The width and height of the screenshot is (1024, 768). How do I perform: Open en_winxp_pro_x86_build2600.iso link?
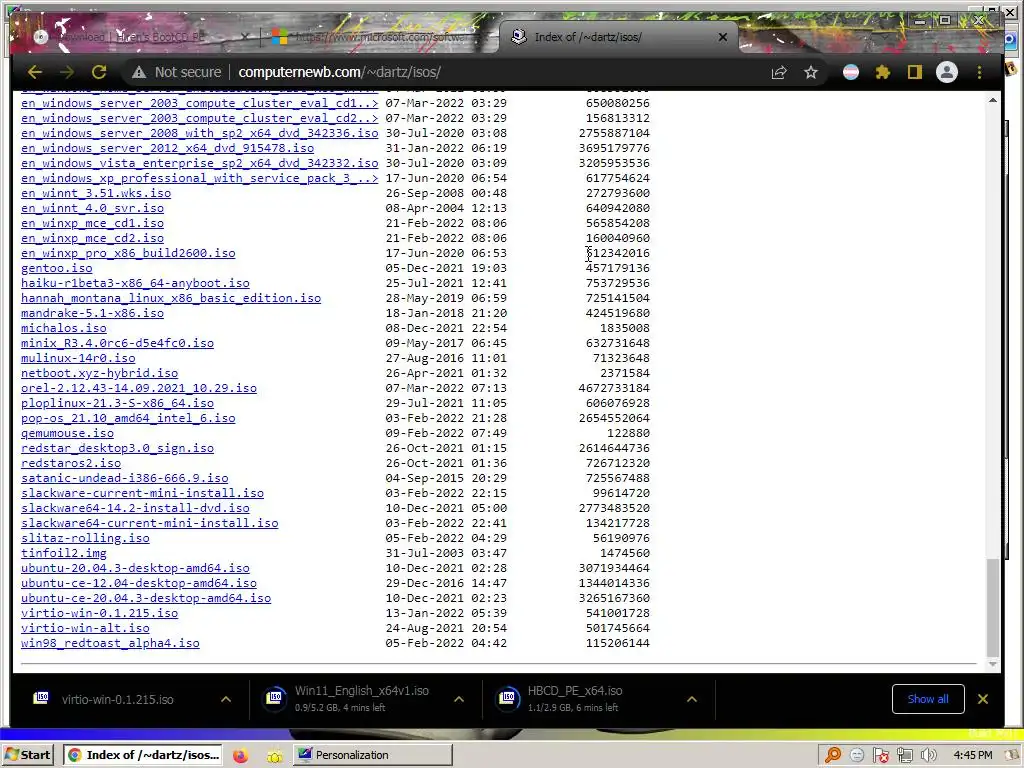128,253
